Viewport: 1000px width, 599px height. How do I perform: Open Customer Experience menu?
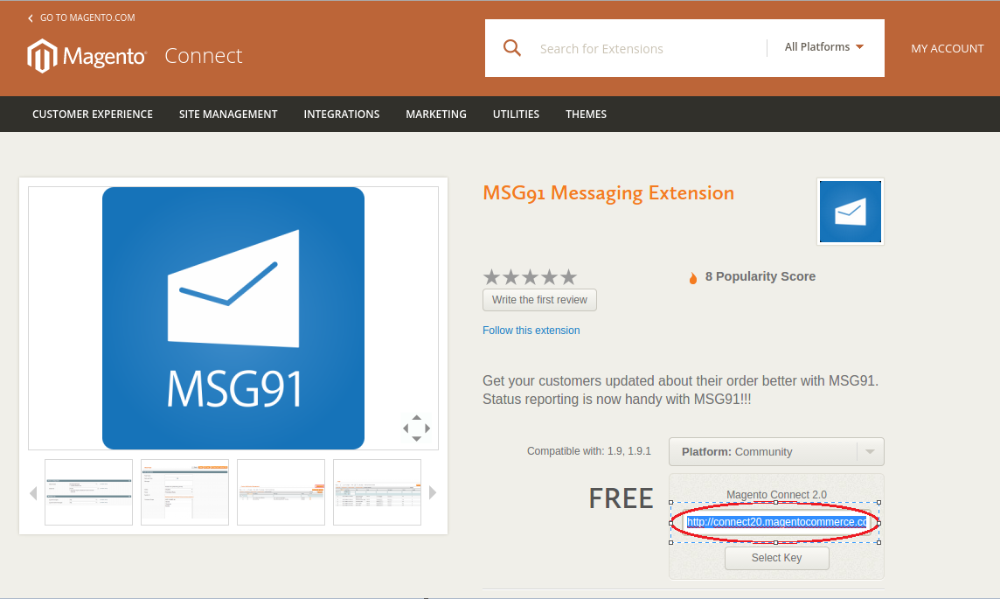[92, 114]
